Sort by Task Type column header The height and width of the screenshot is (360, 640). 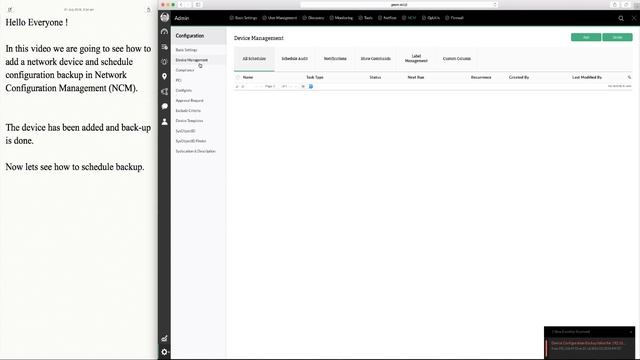tap(315, 77)
